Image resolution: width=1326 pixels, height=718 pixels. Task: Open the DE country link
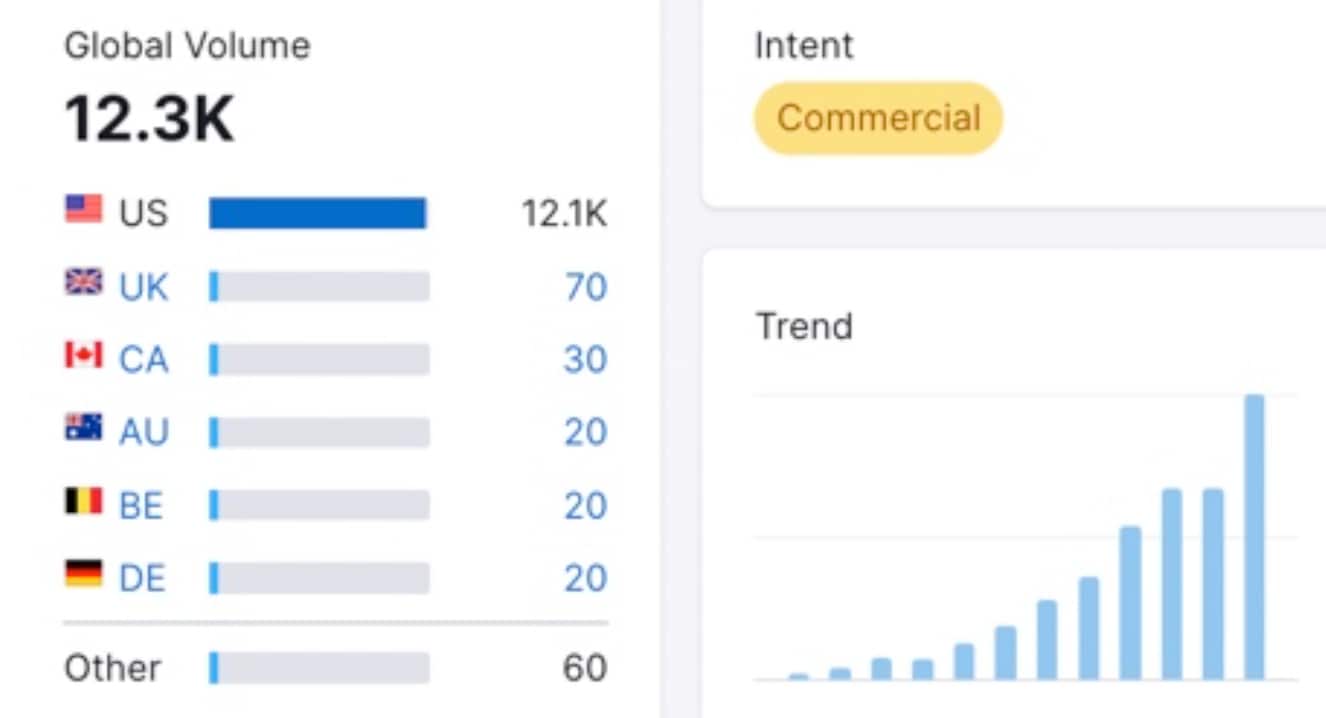pyautogui.click(x=142, y=579)
